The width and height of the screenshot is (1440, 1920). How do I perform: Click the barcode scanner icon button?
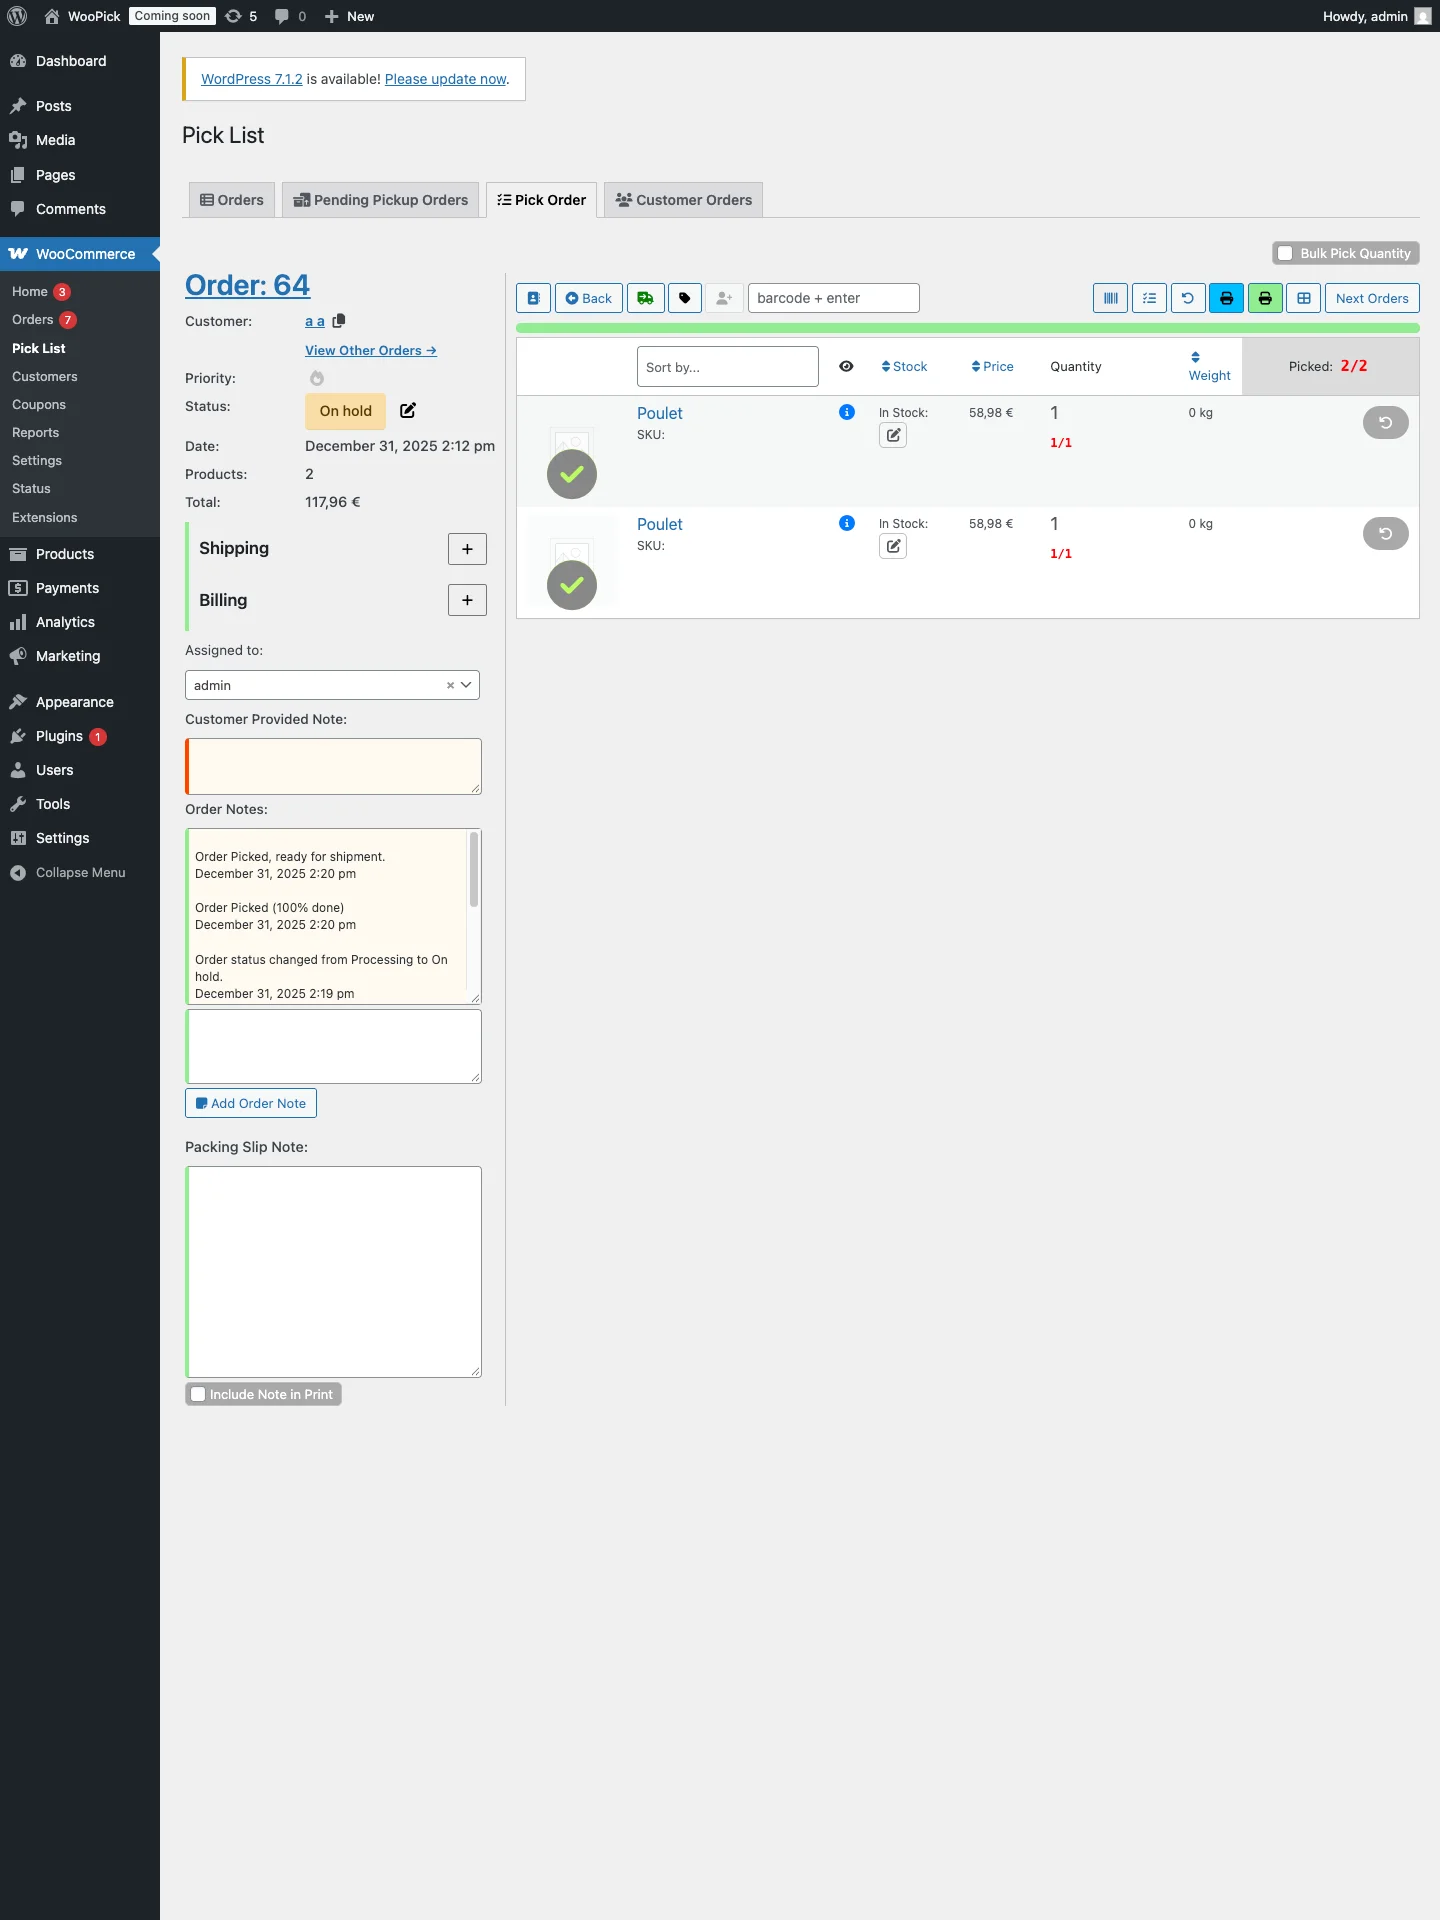1111,298
